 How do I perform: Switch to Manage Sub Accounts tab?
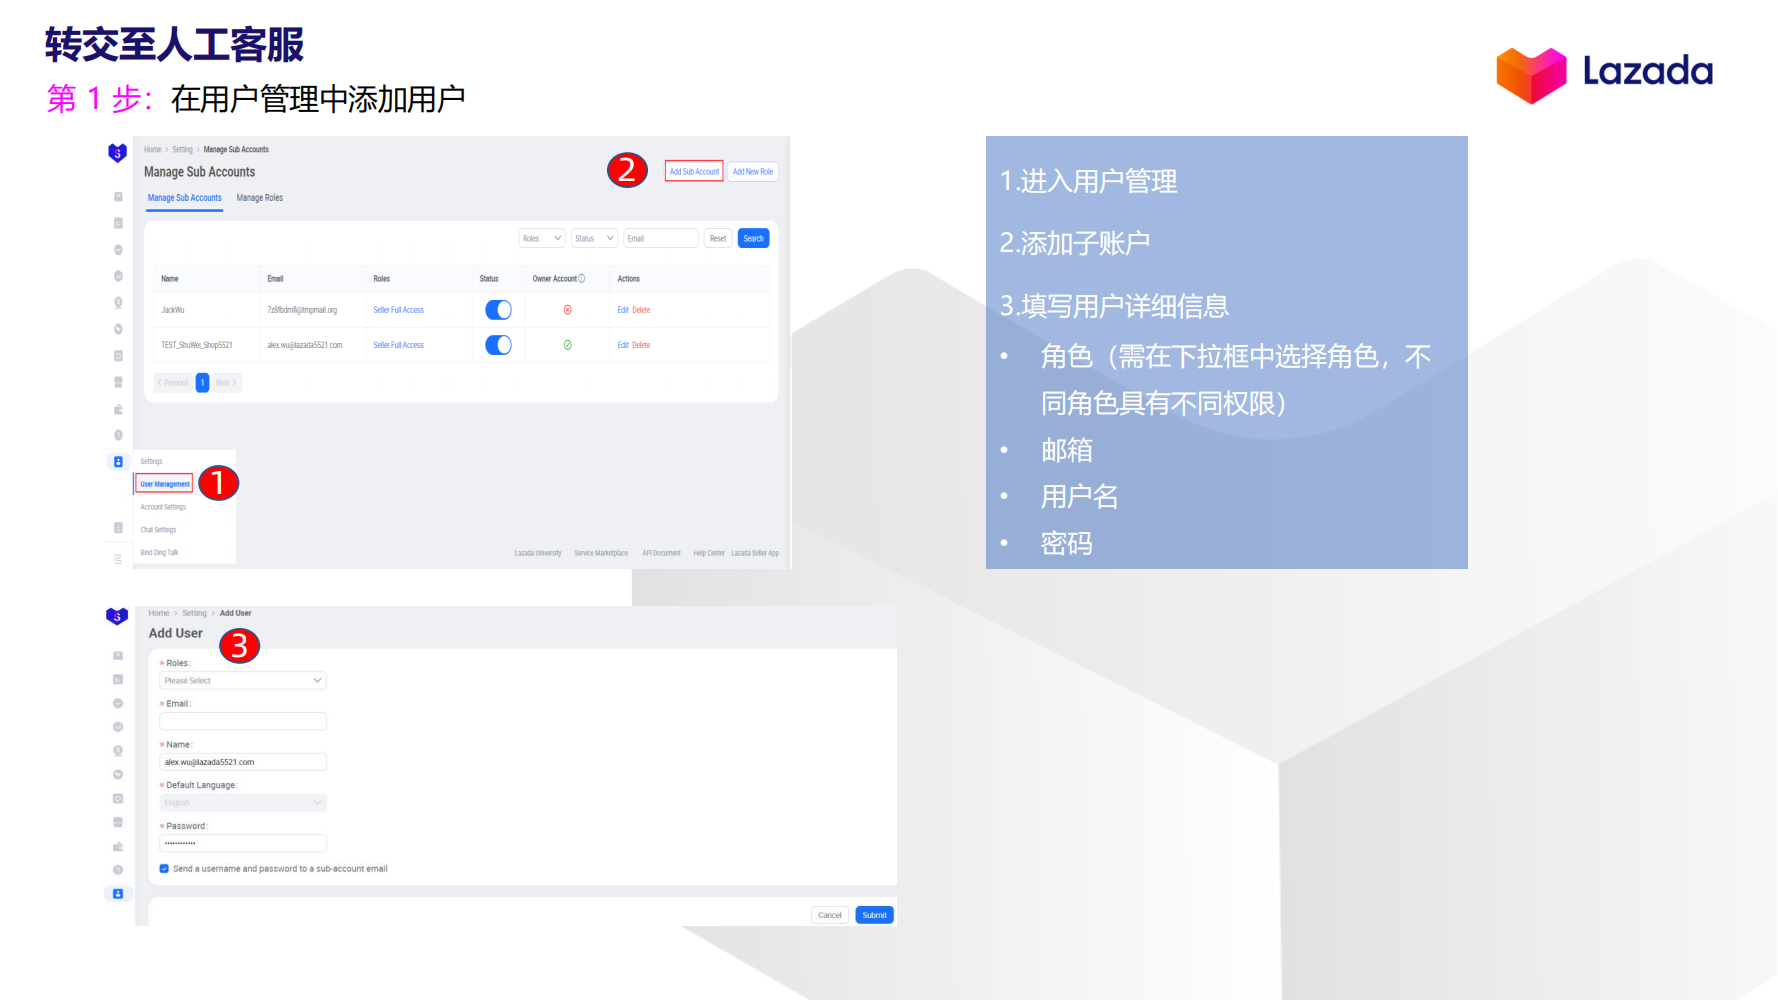185,198
